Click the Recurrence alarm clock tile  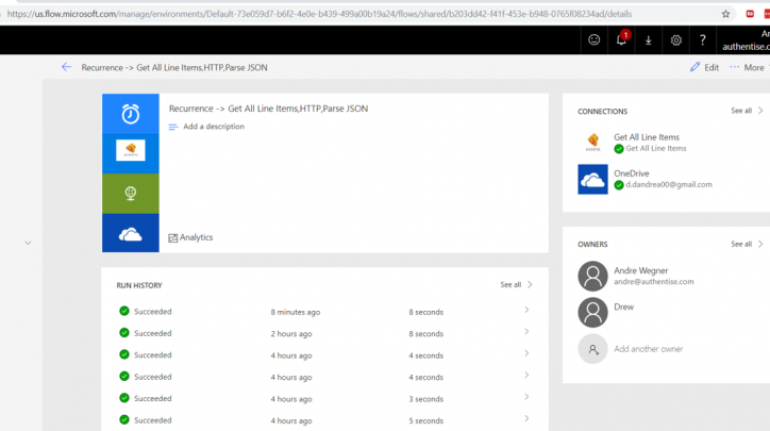(131, 114)
